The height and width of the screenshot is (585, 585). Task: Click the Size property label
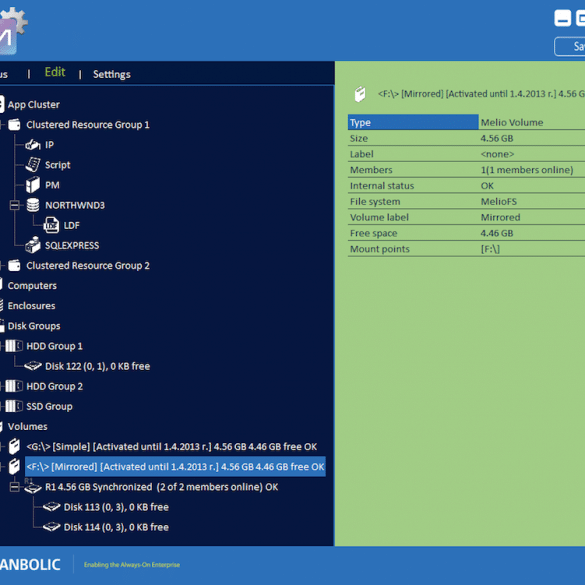[x=359, y=138]
